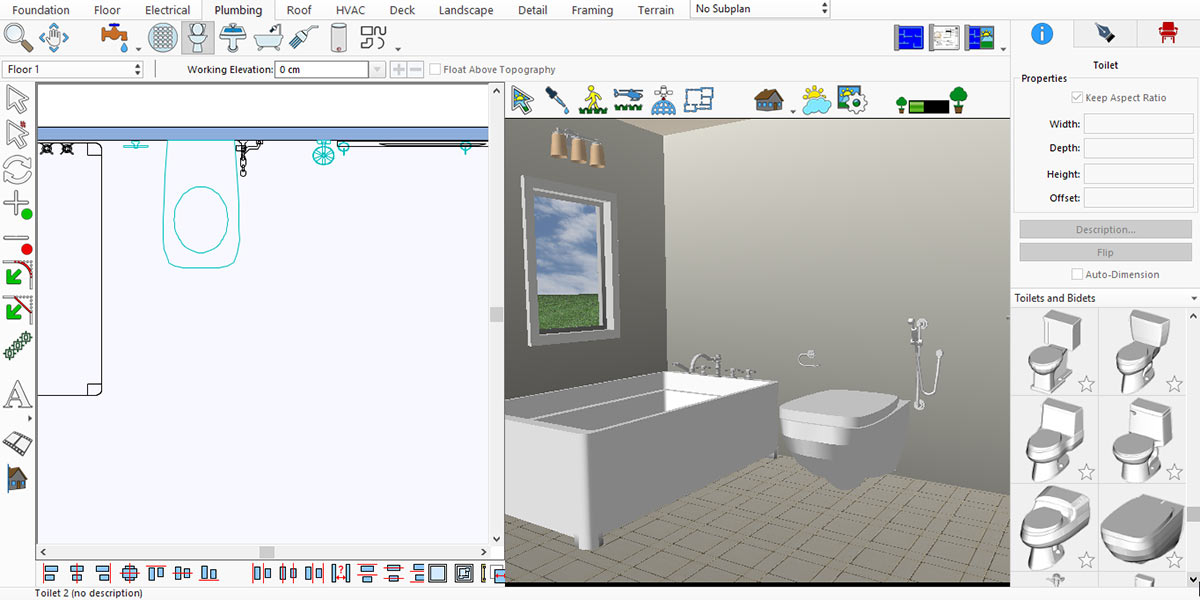Open the Landscape tab

[465, 10]
